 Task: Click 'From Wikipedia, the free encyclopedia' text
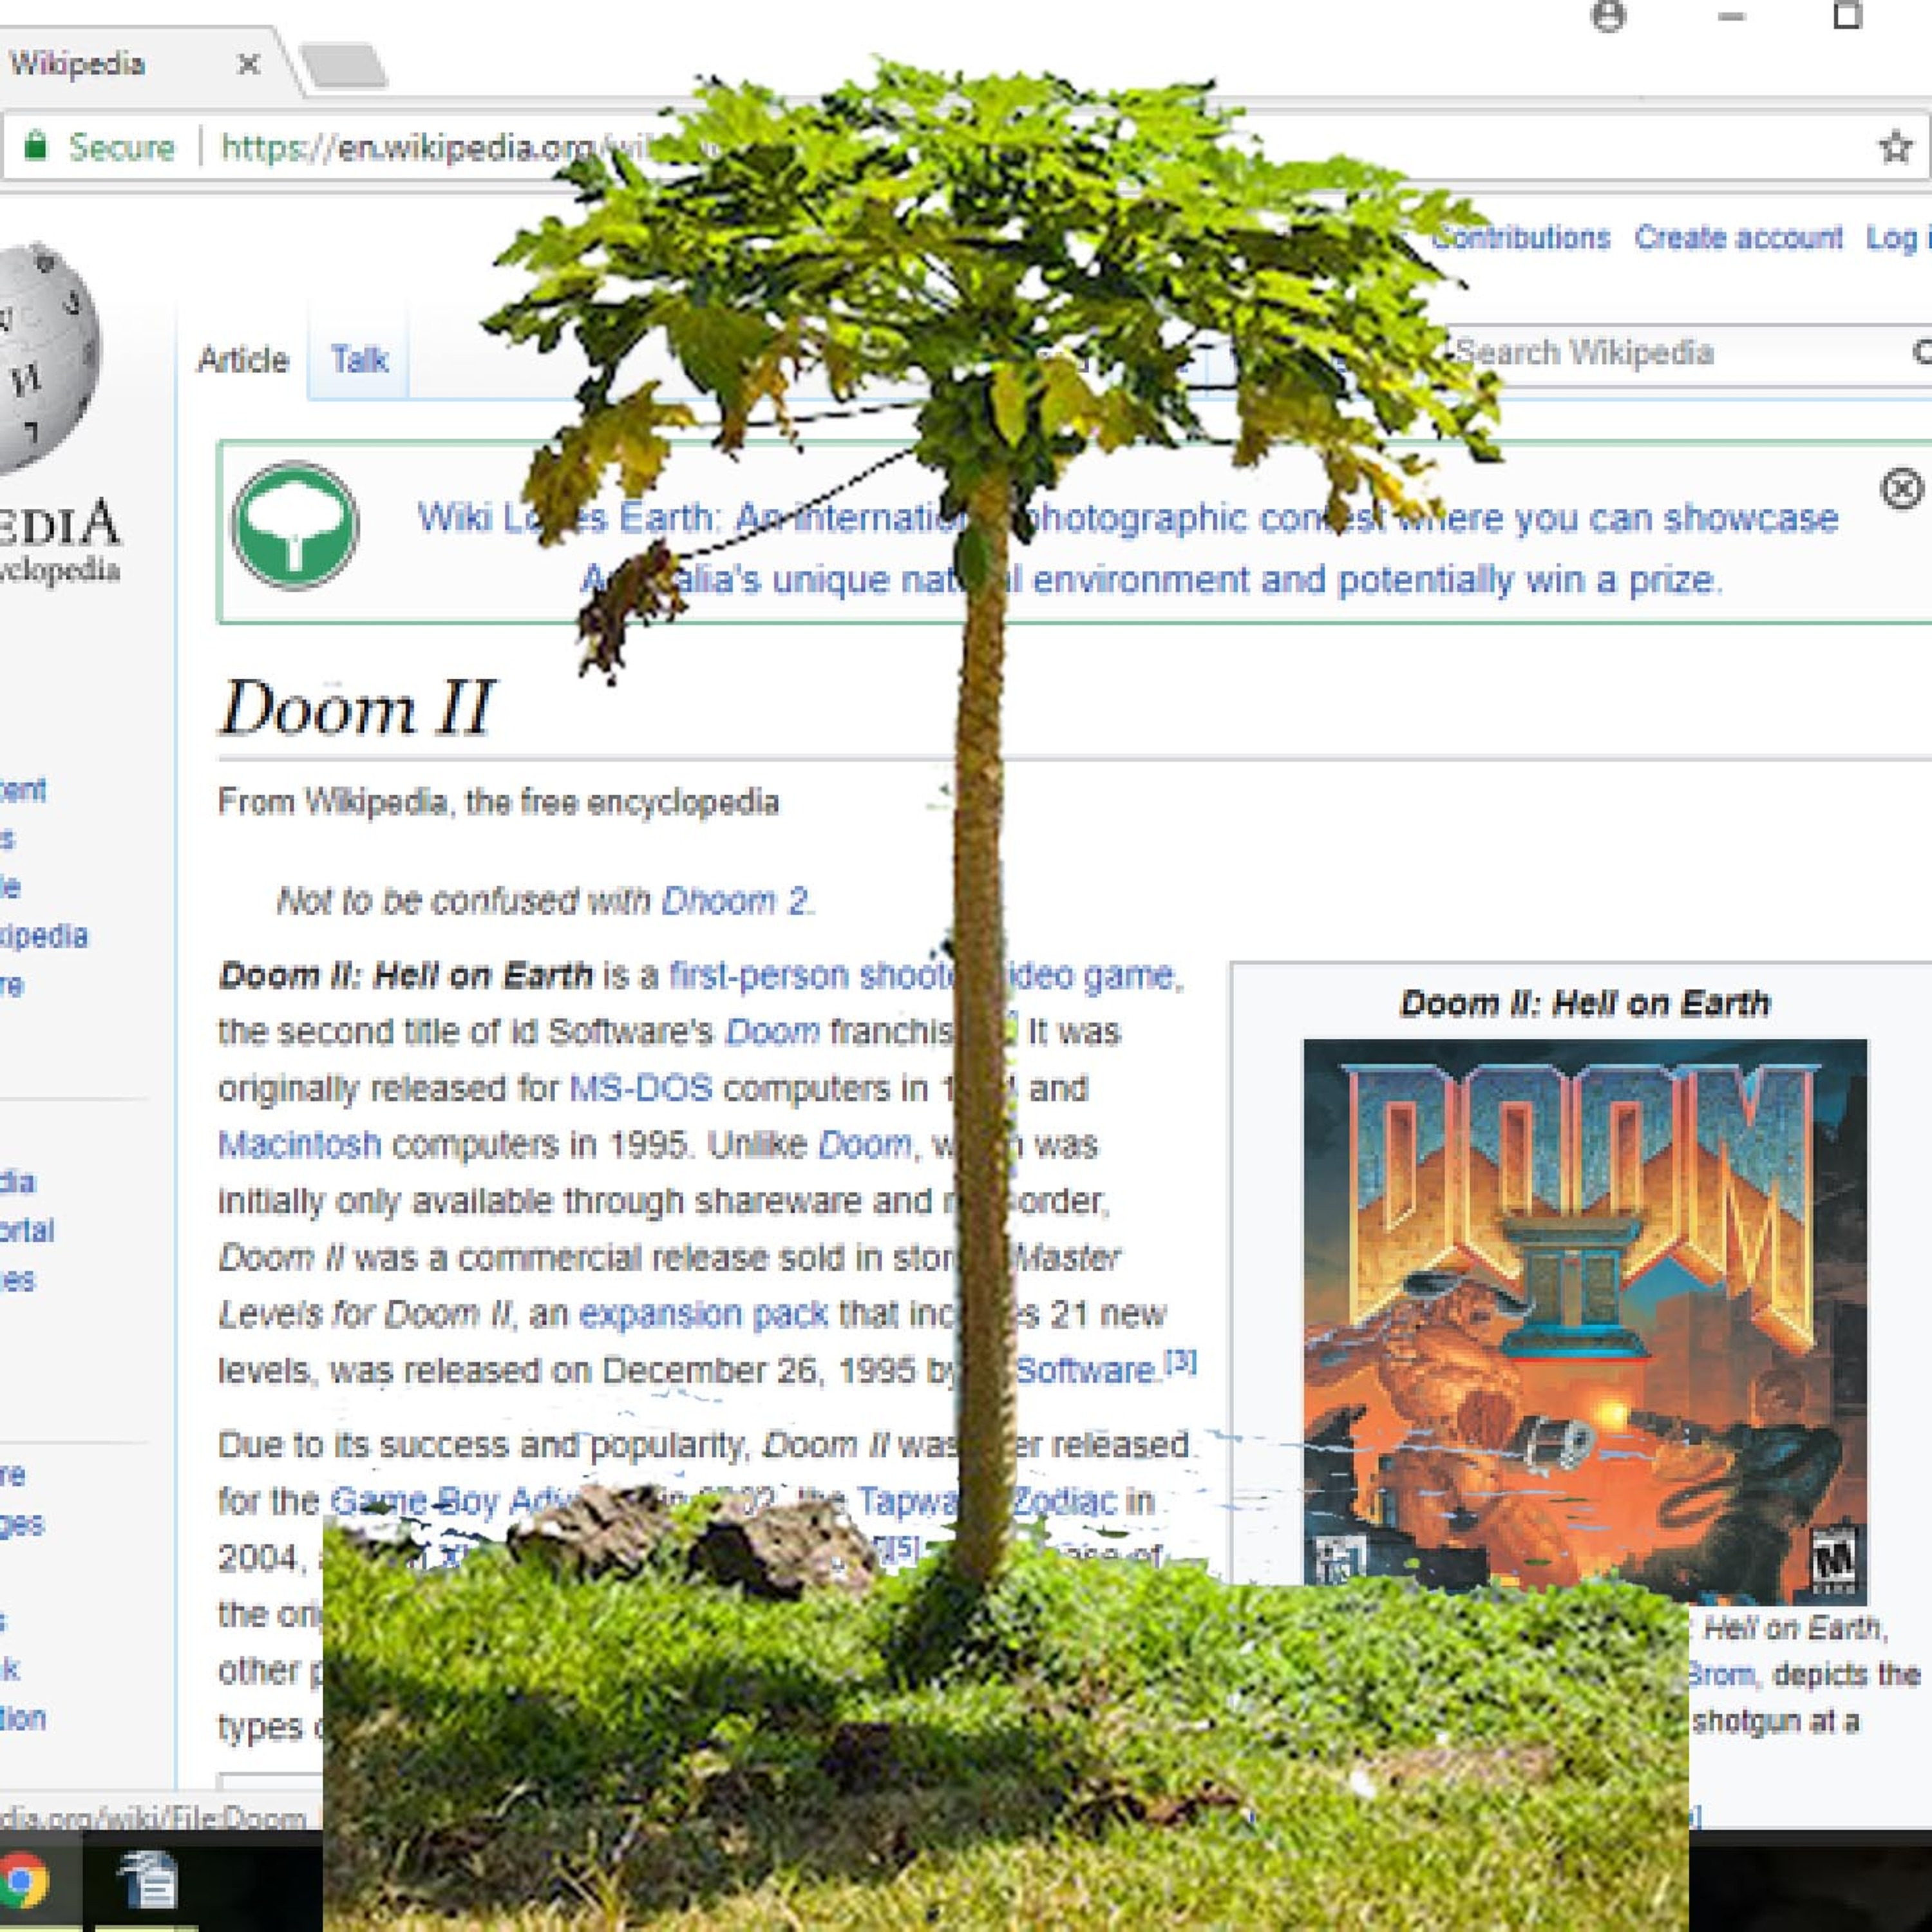click(x=498, y=801)
